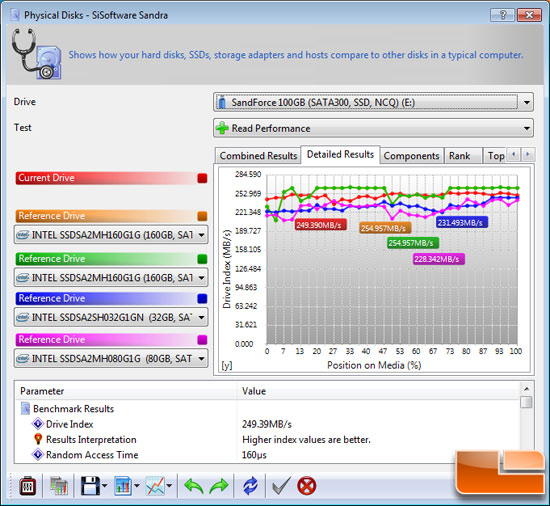Viewport: 550px width, 506px height.
Task: Select the Benchmark Results row
Action: pyautogui.click(x=268, y=409)
